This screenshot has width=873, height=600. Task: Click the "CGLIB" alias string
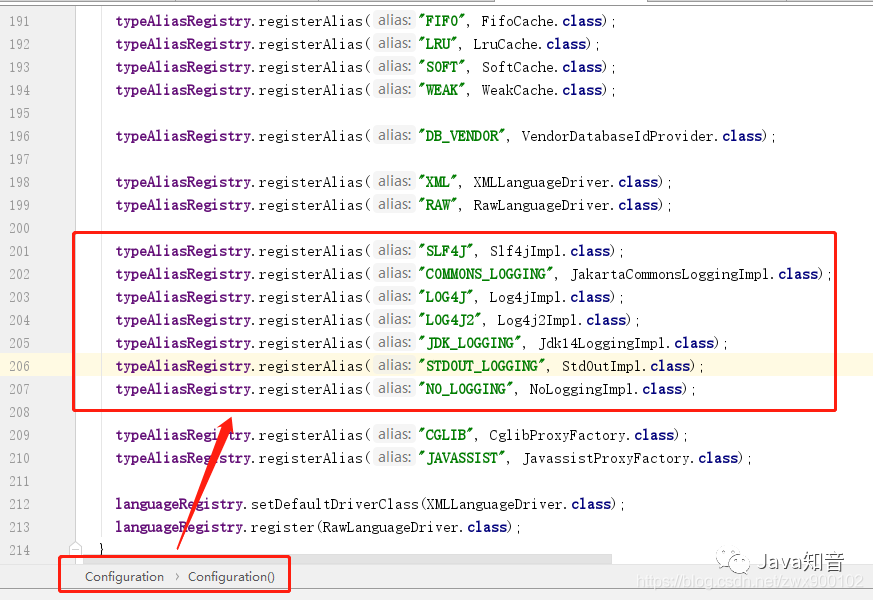coord(445,435)
